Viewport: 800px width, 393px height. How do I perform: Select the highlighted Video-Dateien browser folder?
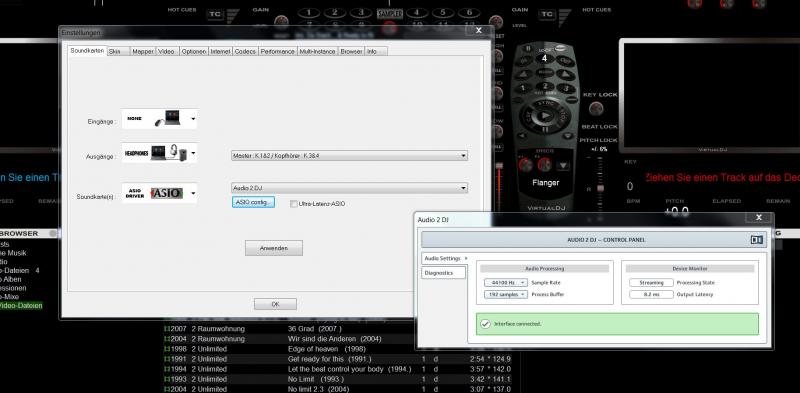pyautogui.click(x=21, y=306)
